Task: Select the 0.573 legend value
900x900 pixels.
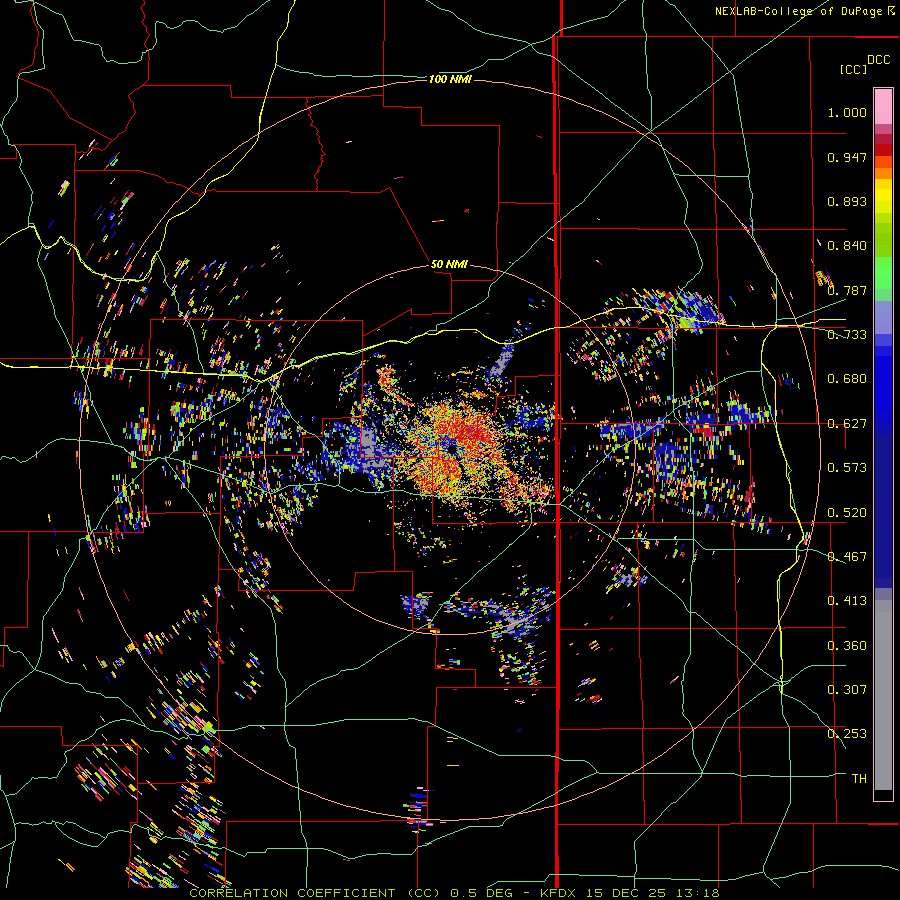Action: (x=847, y=468)
